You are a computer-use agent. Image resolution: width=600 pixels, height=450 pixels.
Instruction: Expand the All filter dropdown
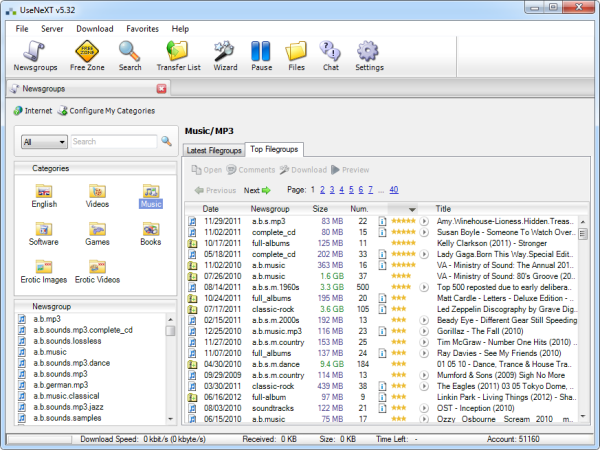pyautogui.click(x=61, y=142)
